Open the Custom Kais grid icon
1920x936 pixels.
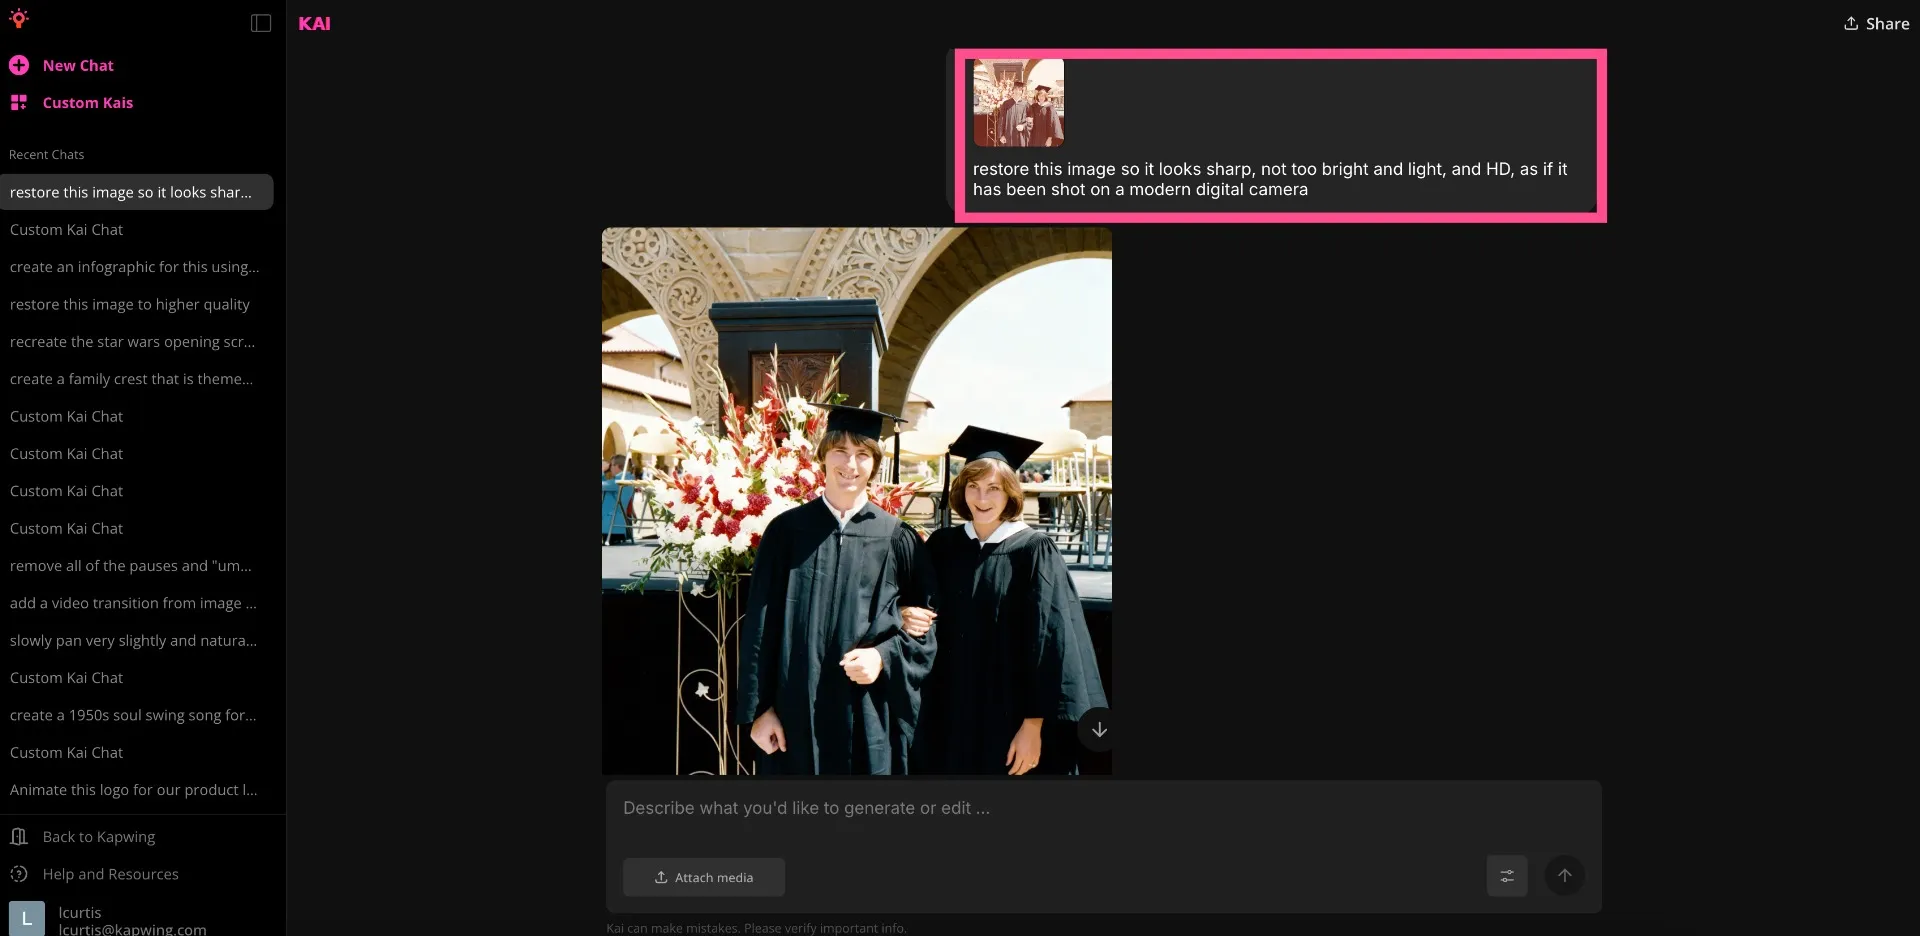click(x=19, y=102)
